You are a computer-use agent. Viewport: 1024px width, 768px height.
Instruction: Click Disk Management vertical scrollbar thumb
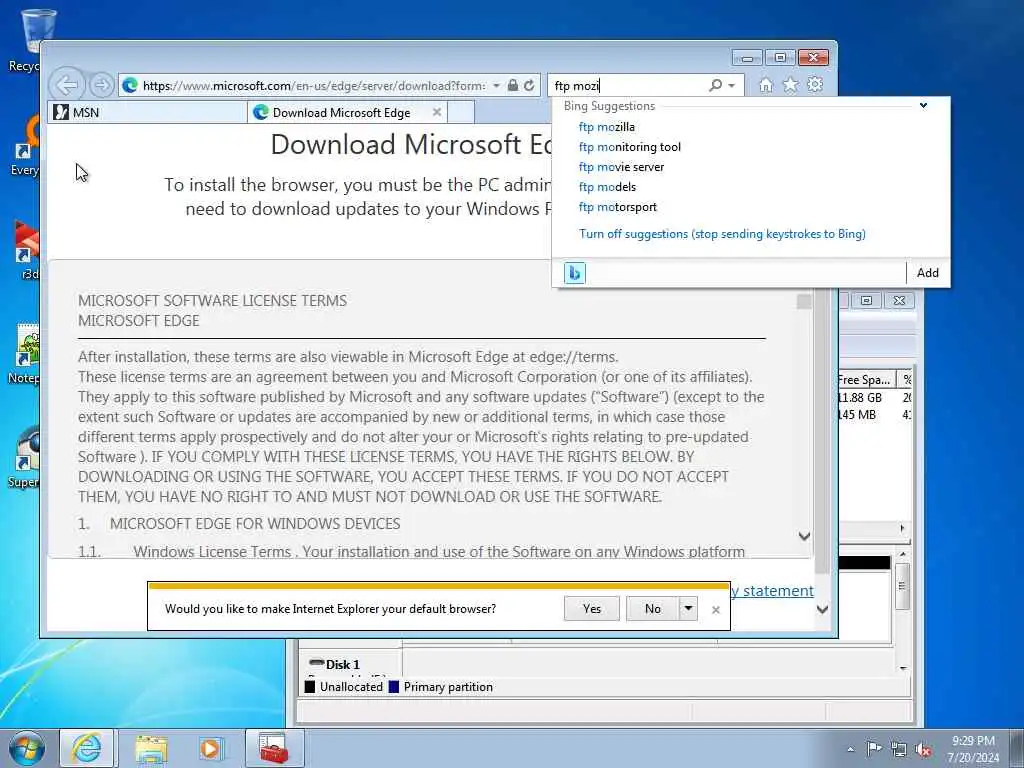click(902, 586)
